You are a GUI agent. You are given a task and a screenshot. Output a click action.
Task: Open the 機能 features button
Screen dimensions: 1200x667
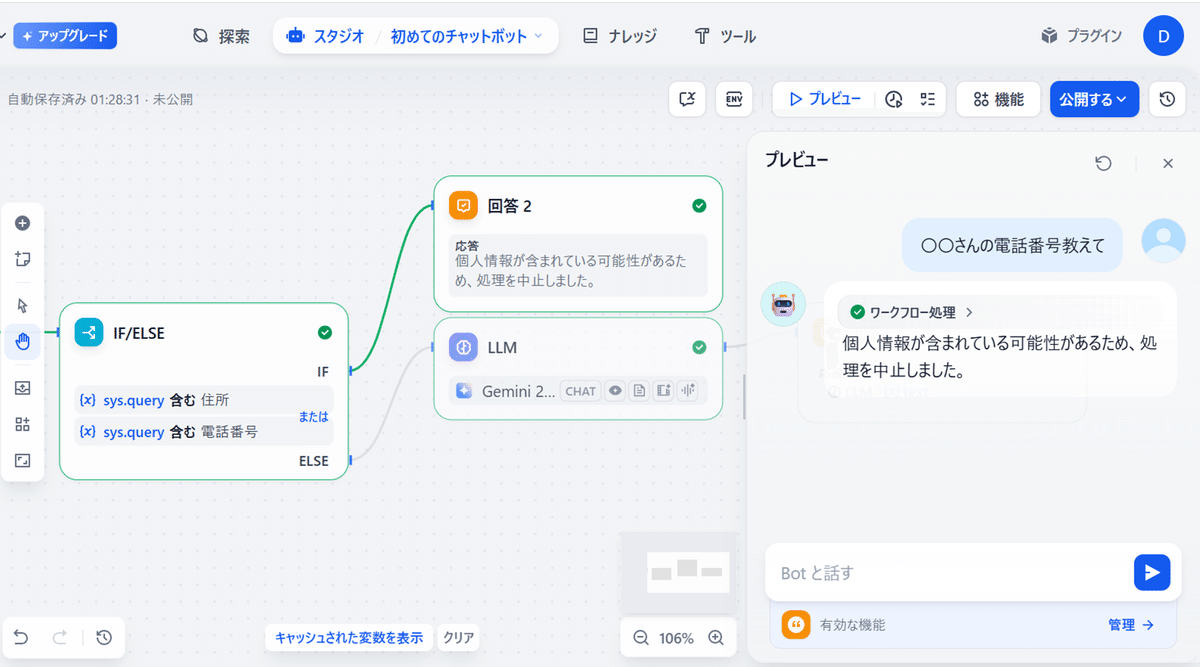coord(998,99)
